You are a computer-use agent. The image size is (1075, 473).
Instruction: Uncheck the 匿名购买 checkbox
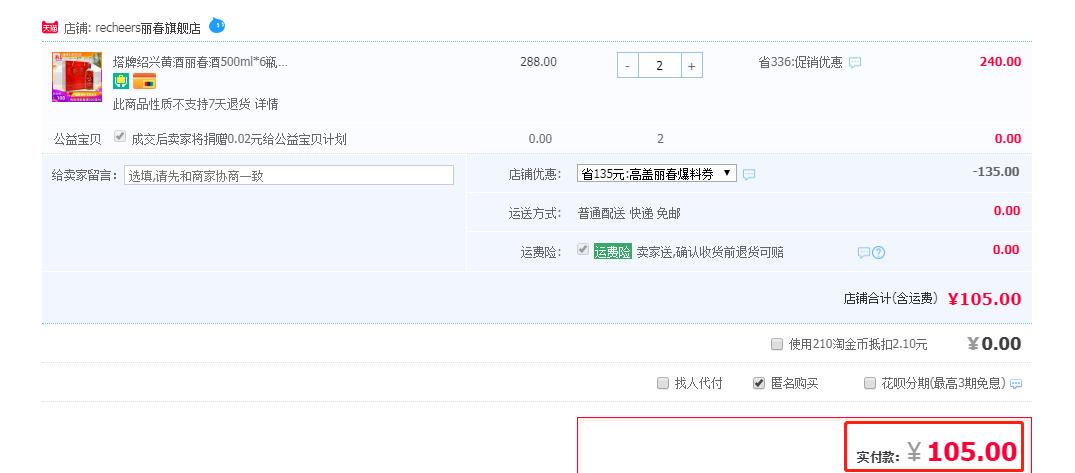click(x=758, y=383)
